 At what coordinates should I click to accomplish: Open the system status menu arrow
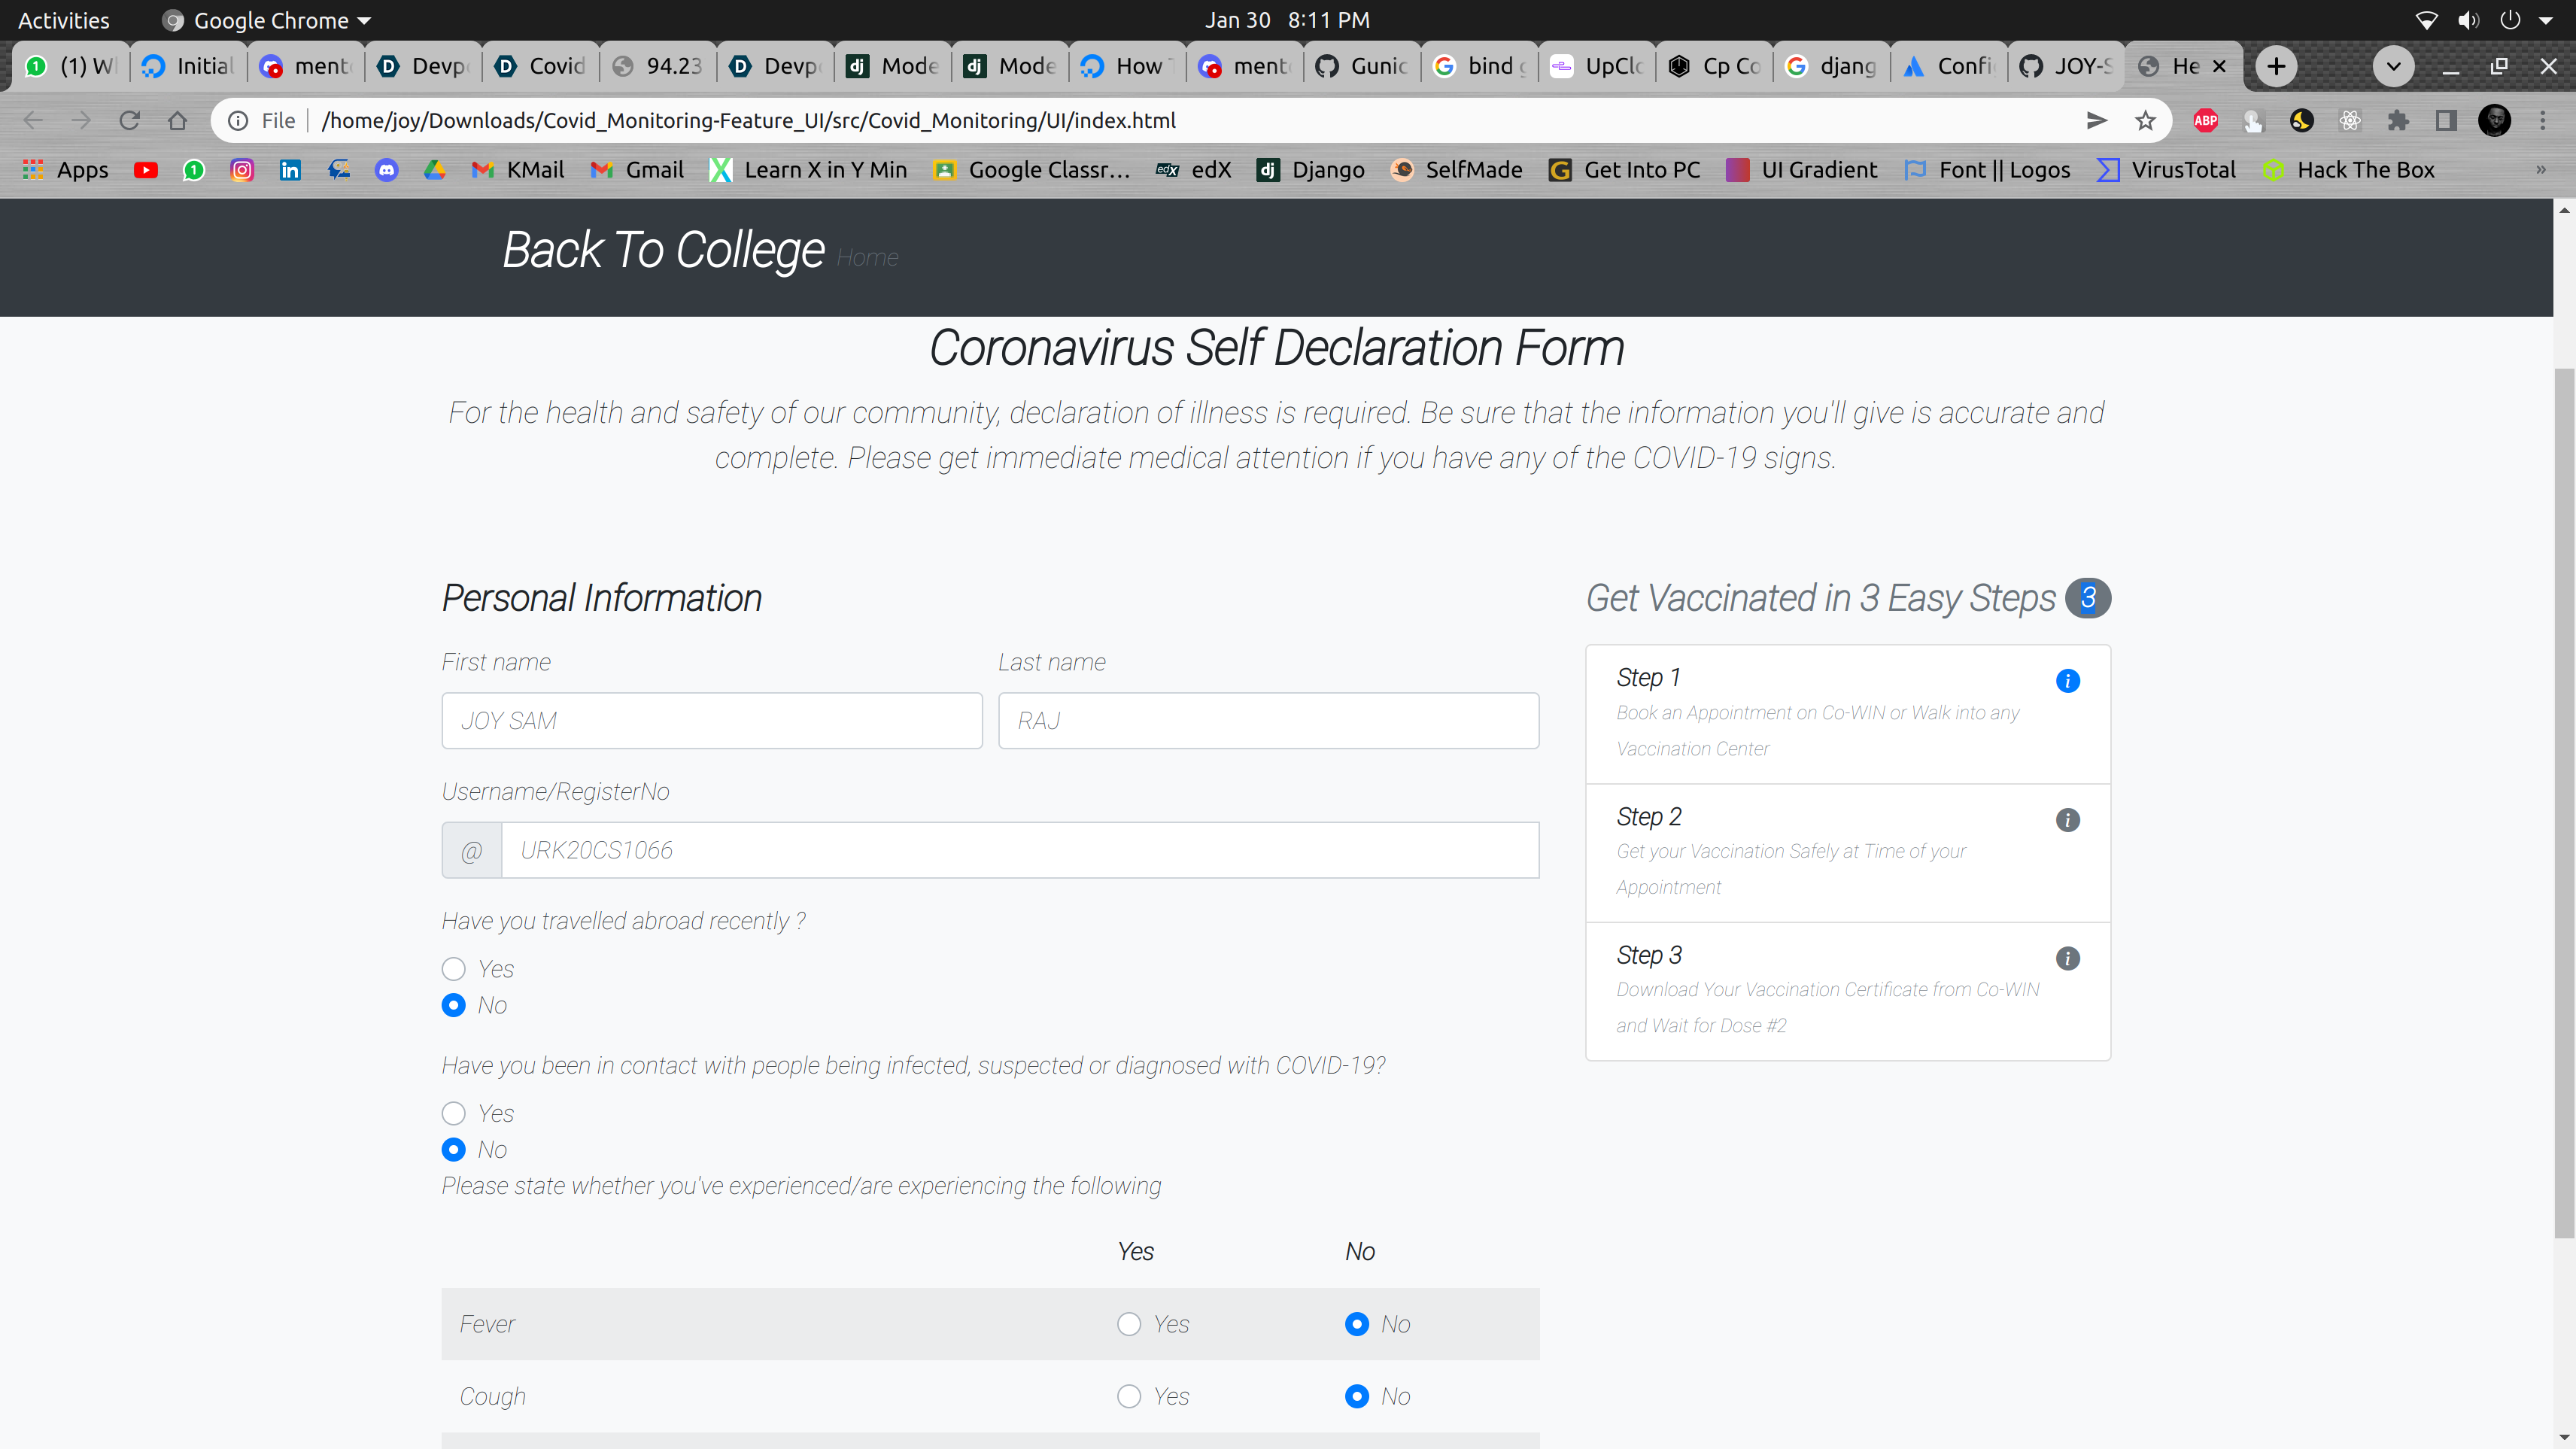[2545, 20]
